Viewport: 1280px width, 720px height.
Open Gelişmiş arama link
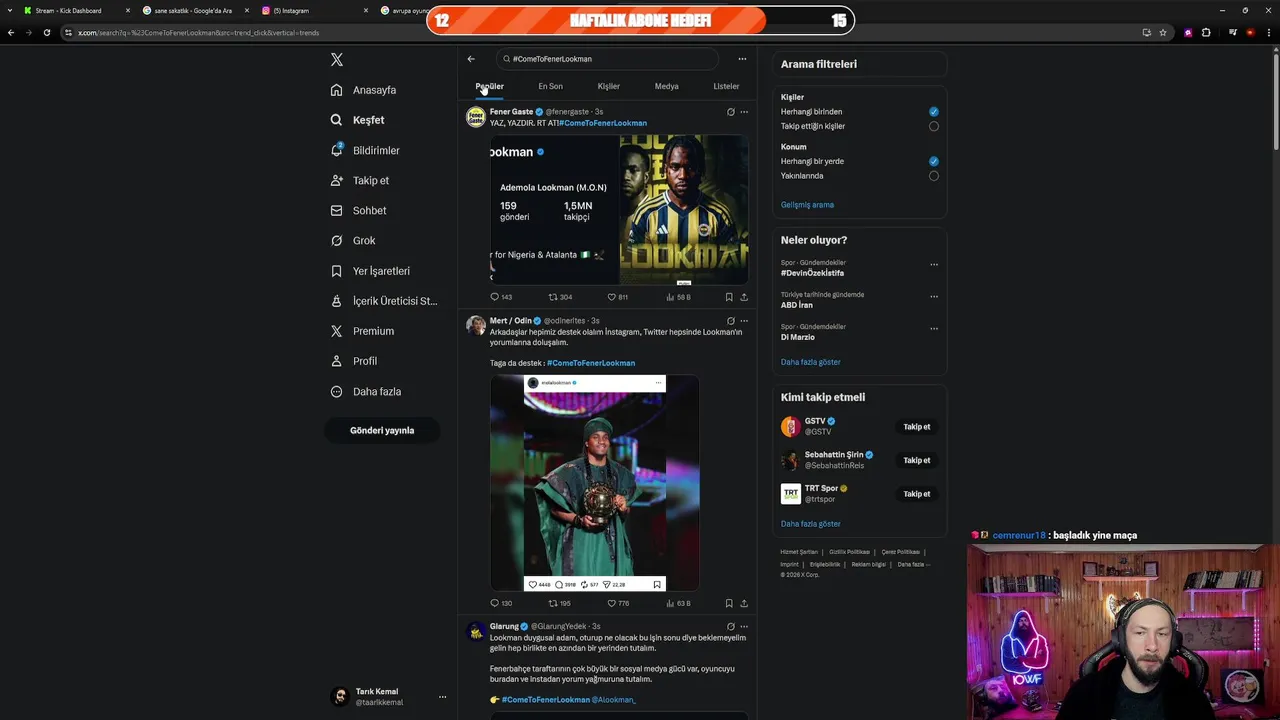point(807,205)
